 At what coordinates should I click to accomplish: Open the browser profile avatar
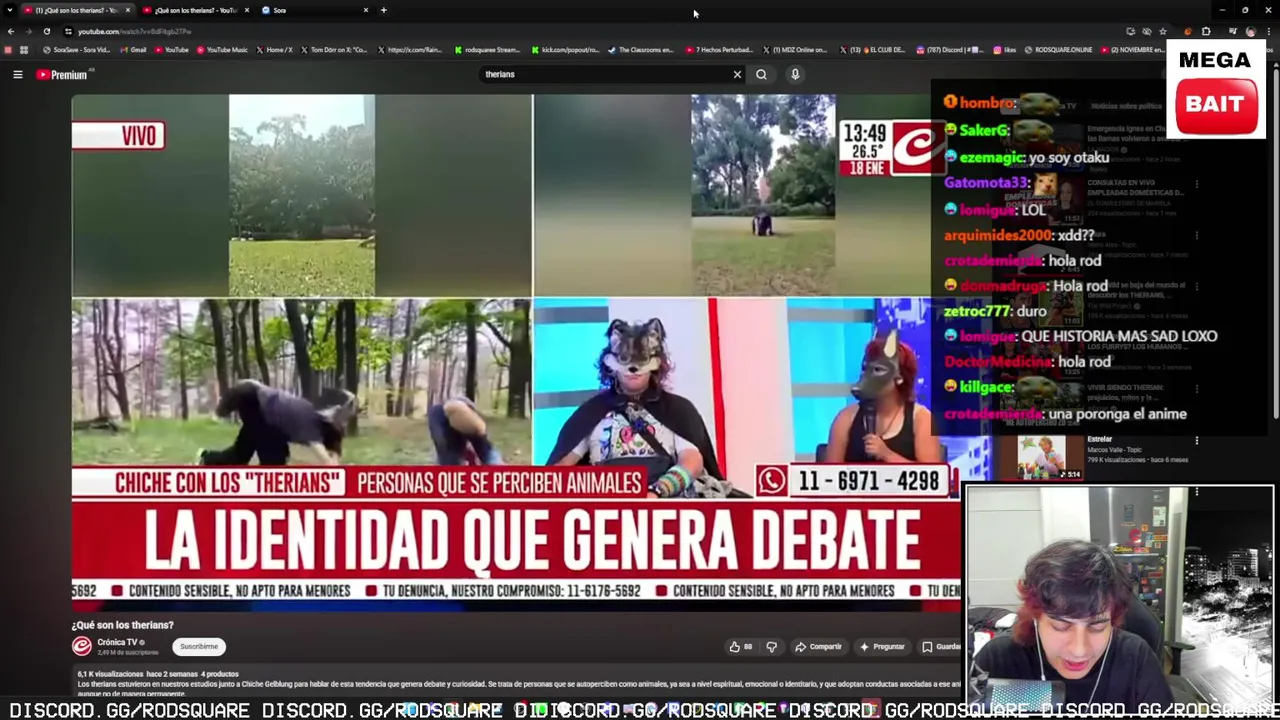1250,31
